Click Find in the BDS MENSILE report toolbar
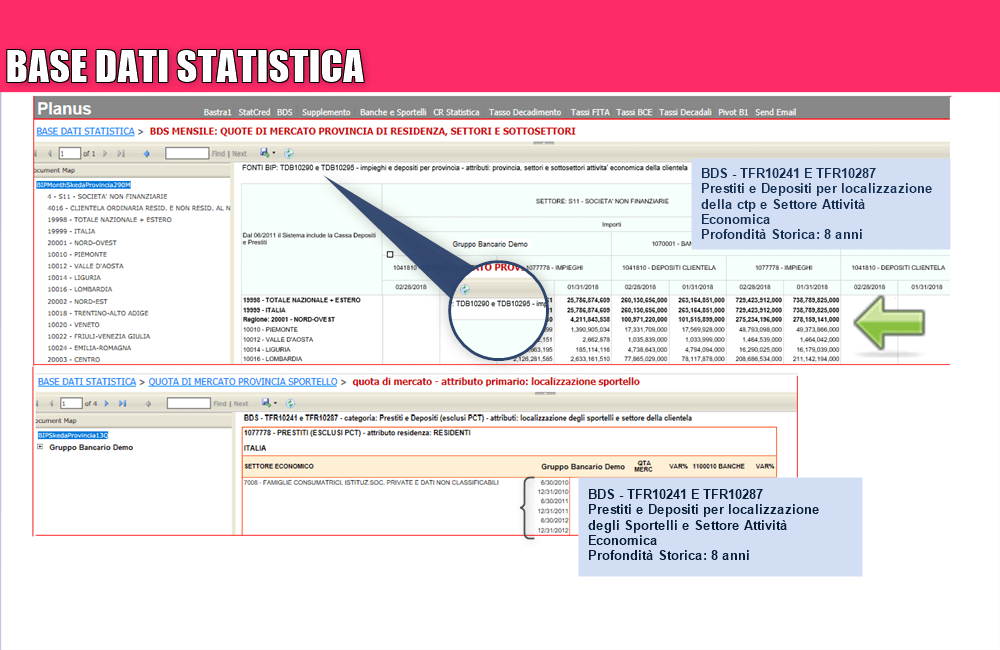Image resolution: width=1000 pixels, height=650 pixels. (x=218, y=154)
